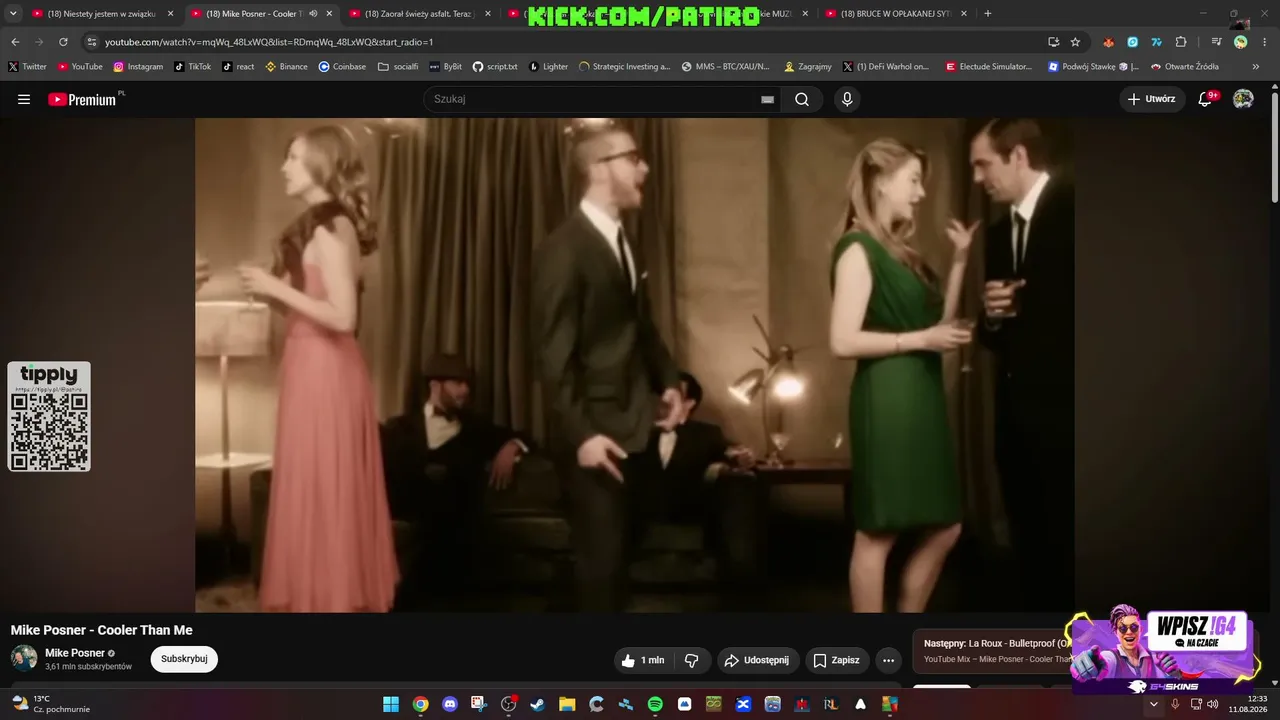The height and width of the screenshot is (720, 1280).
Task: Open the ByBit bookmark
Action: click(x=446, y=67)
